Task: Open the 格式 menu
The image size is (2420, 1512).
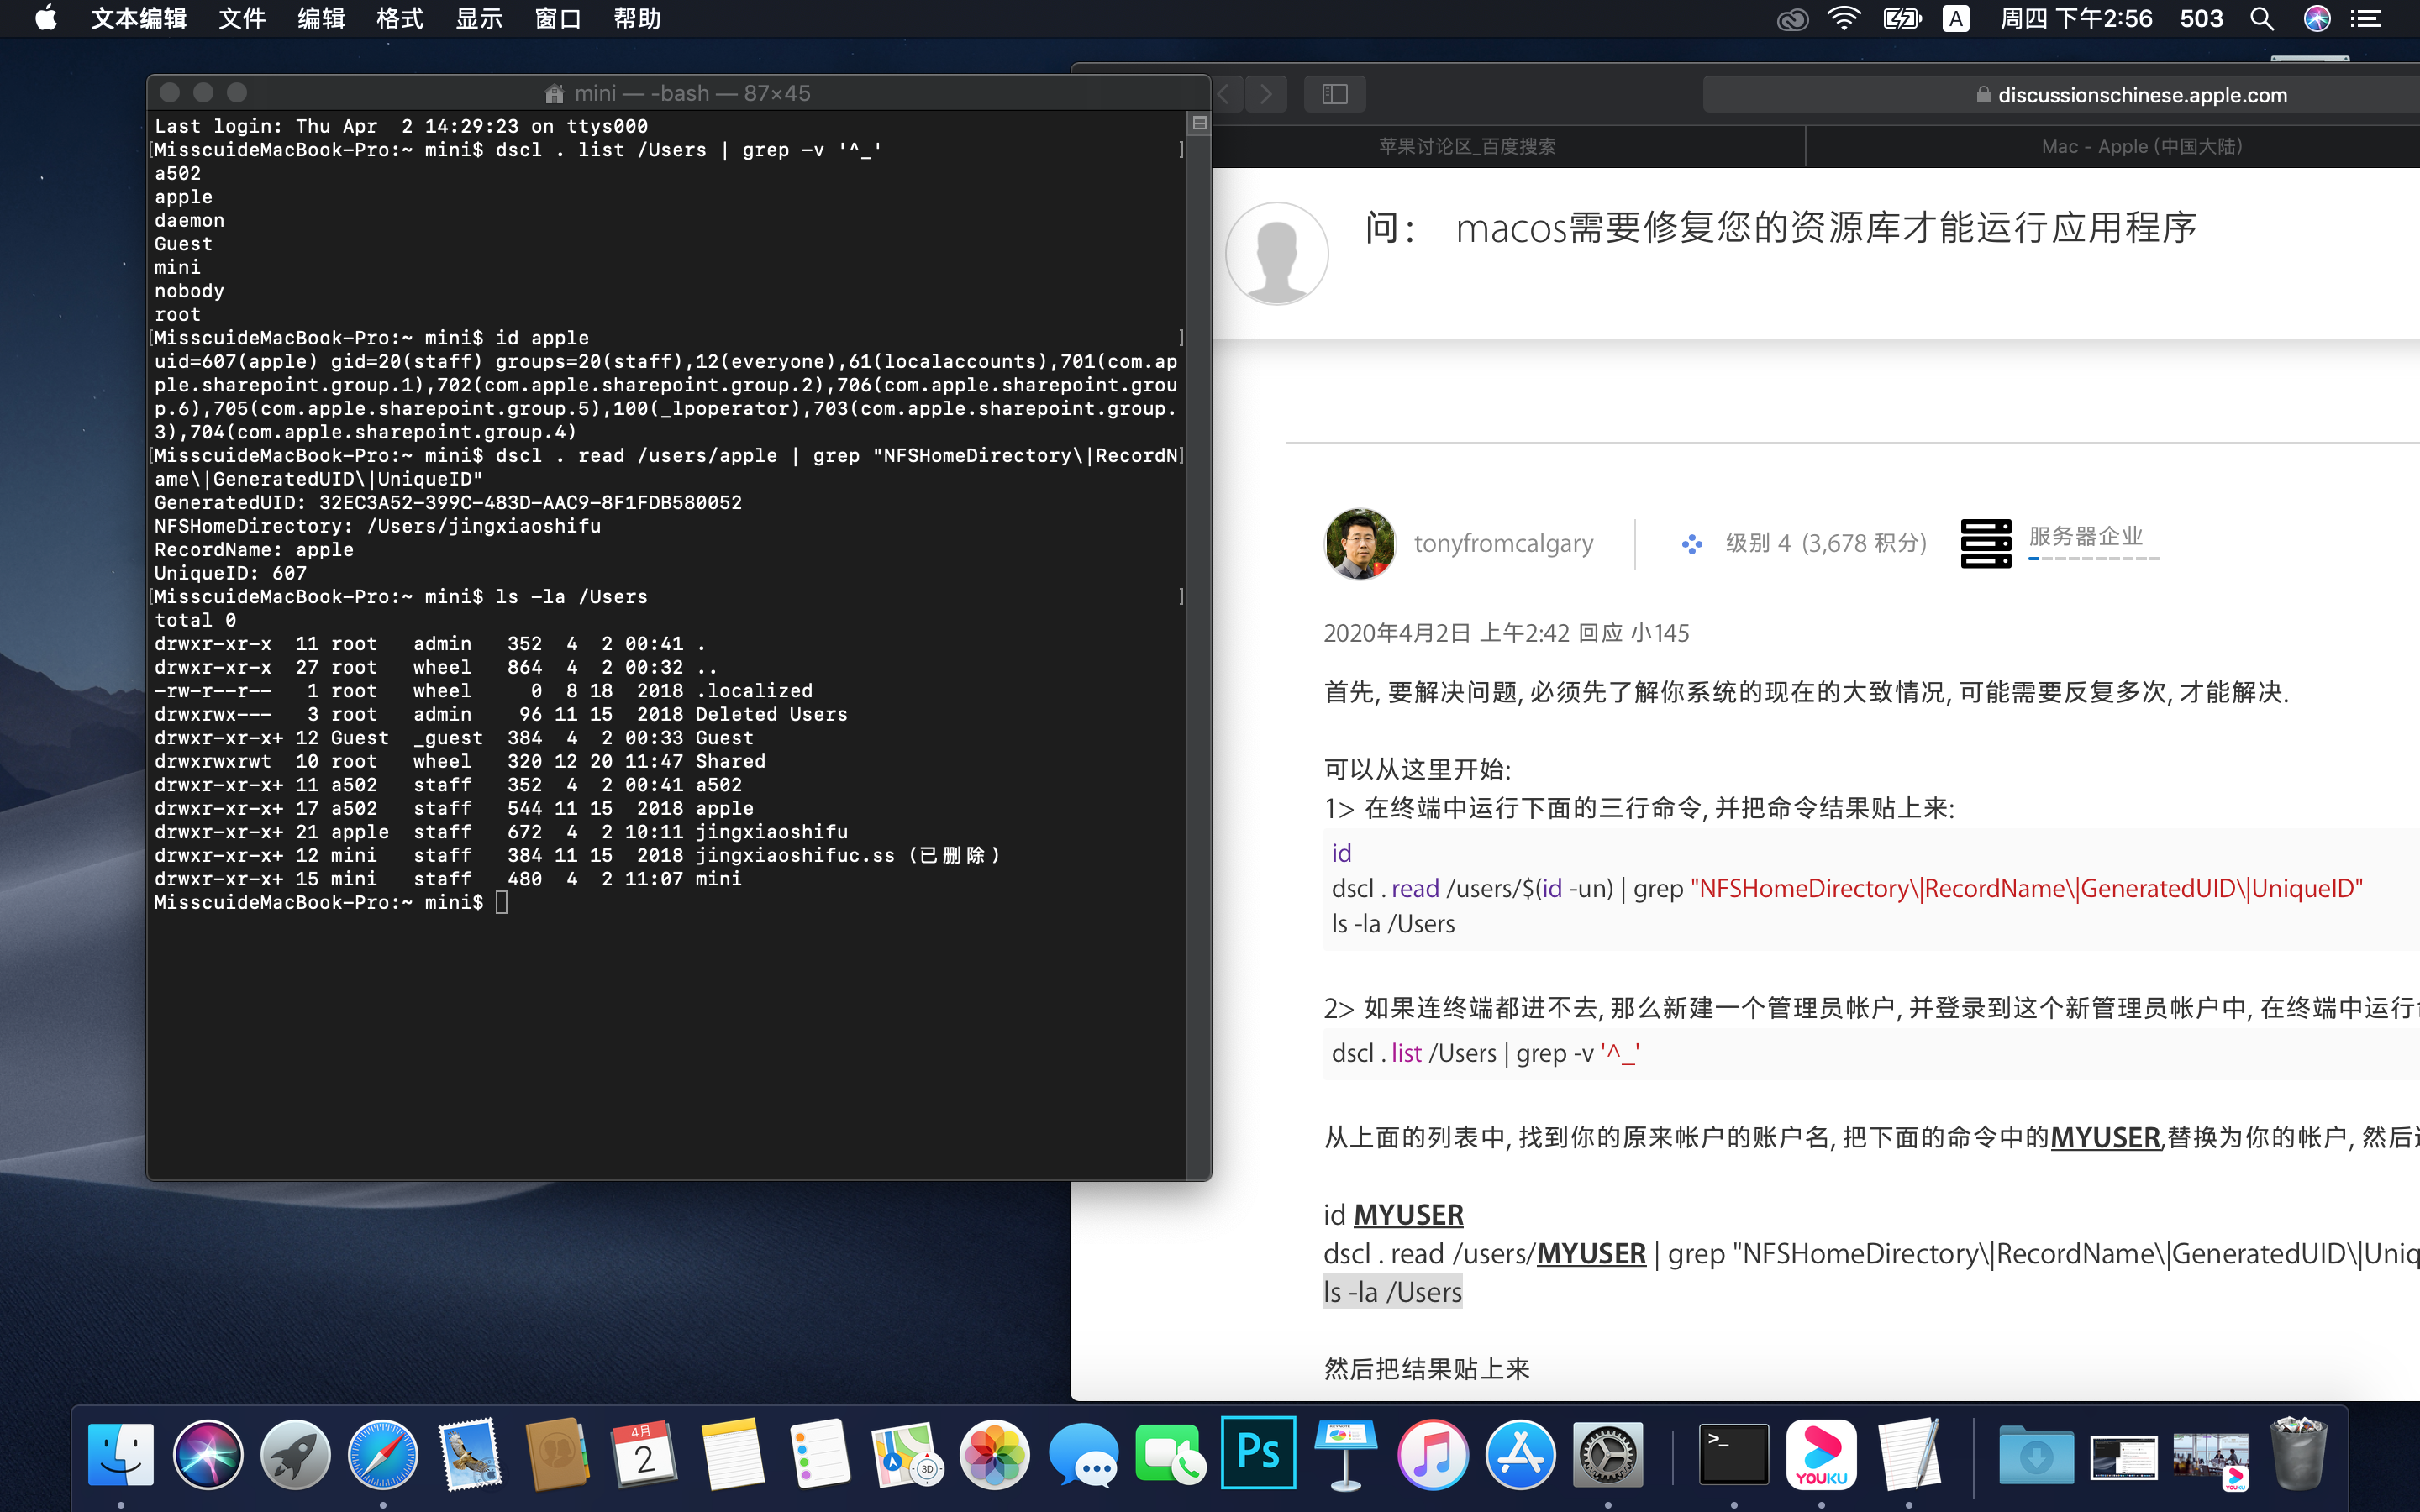Action: pos(399,19)
